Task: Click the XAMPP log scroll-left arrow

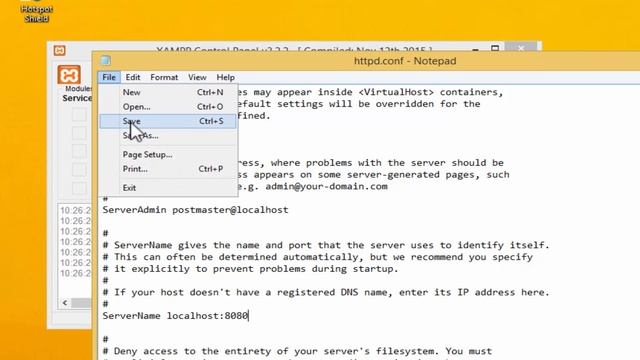Action: pos(65,303)
